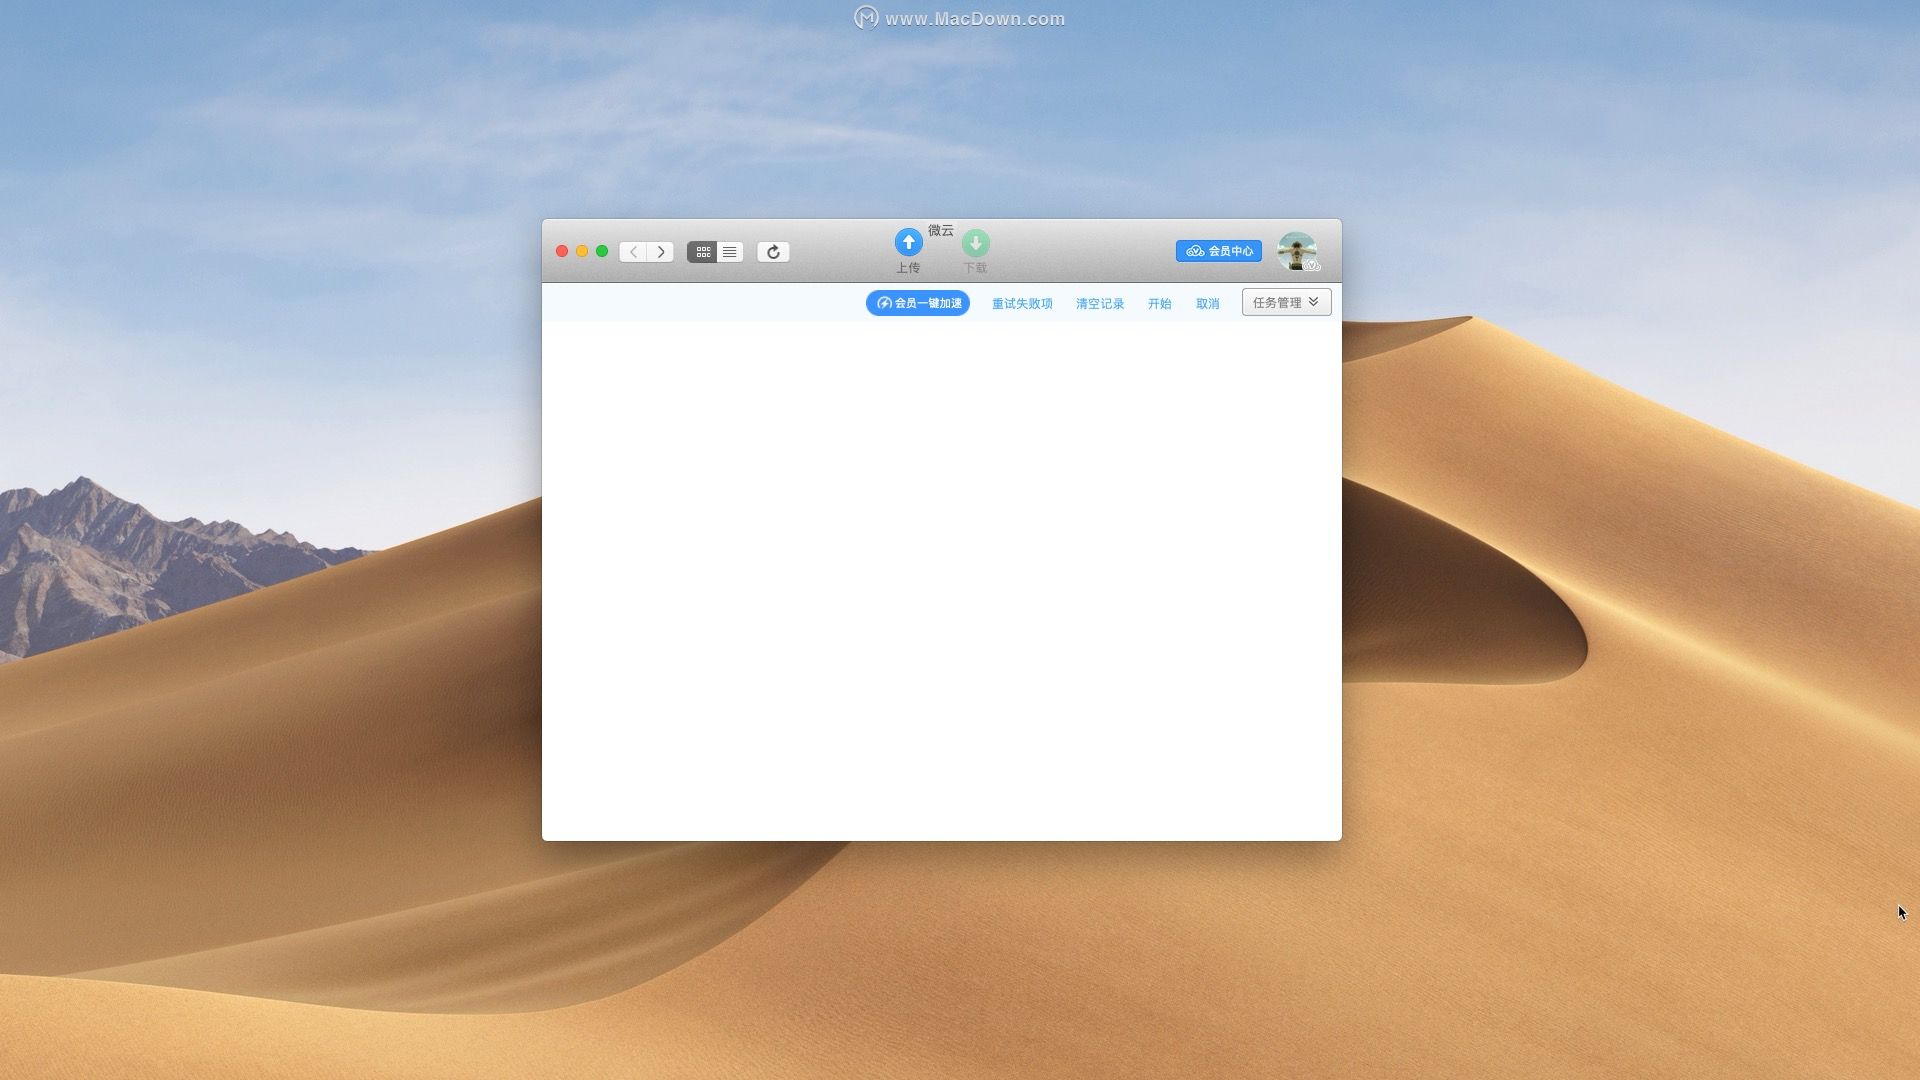Click the 清空记录 clear records link
1920x1080 pixels.
[x=1099, y=304]
